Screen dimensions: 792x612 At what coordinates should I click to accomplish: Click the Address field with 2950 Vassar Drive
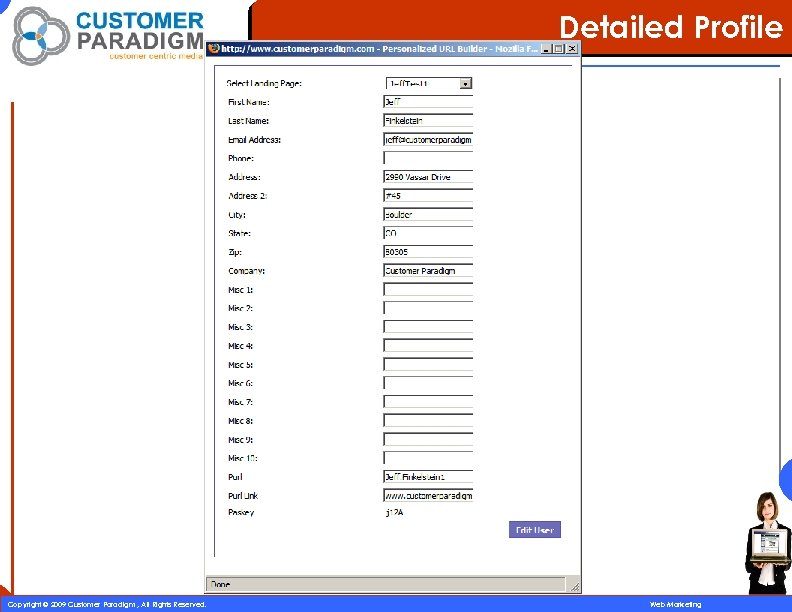click(428, 176)
